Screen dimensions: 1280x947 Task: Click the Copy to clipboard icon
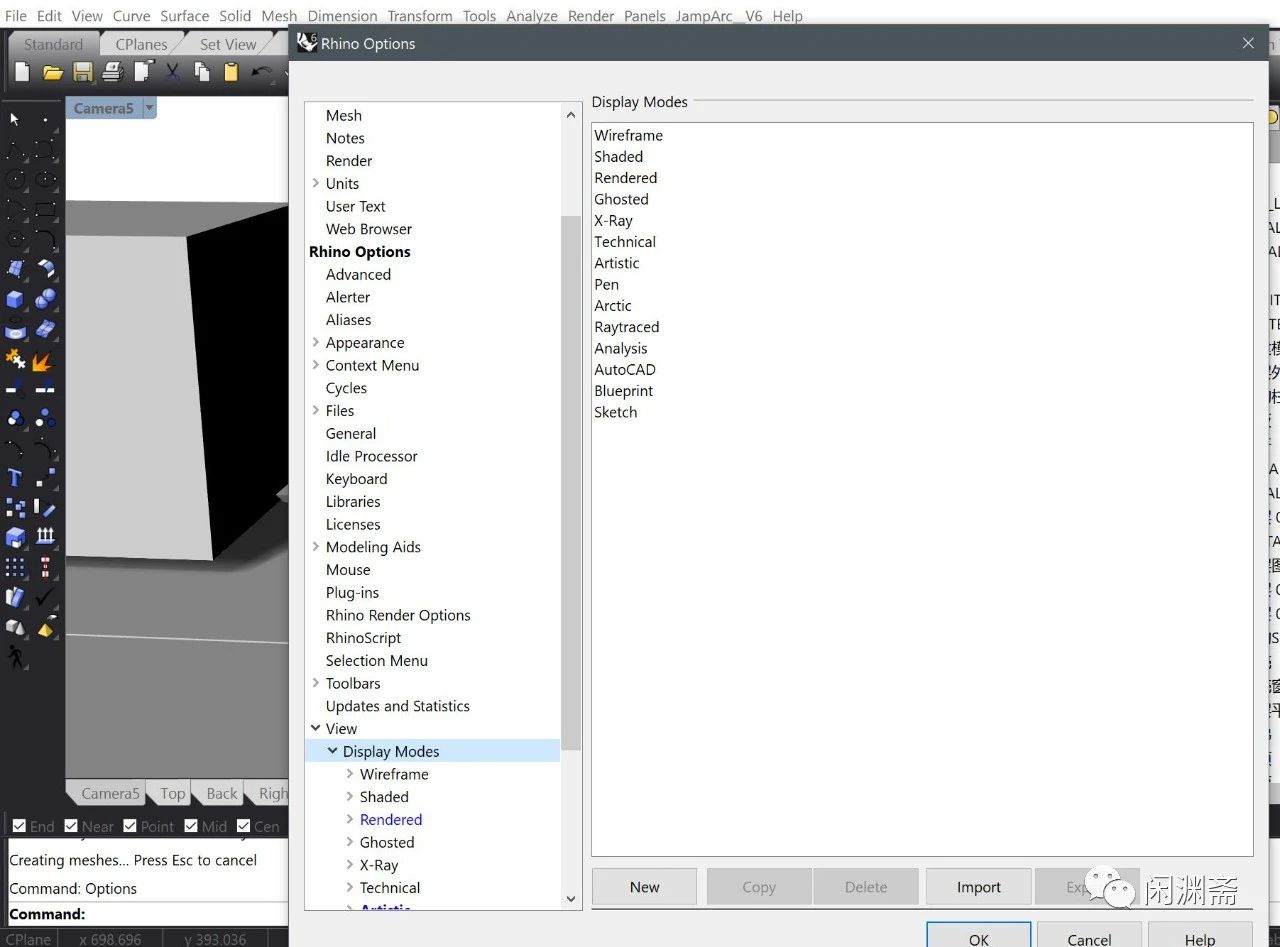pos(202,72)
